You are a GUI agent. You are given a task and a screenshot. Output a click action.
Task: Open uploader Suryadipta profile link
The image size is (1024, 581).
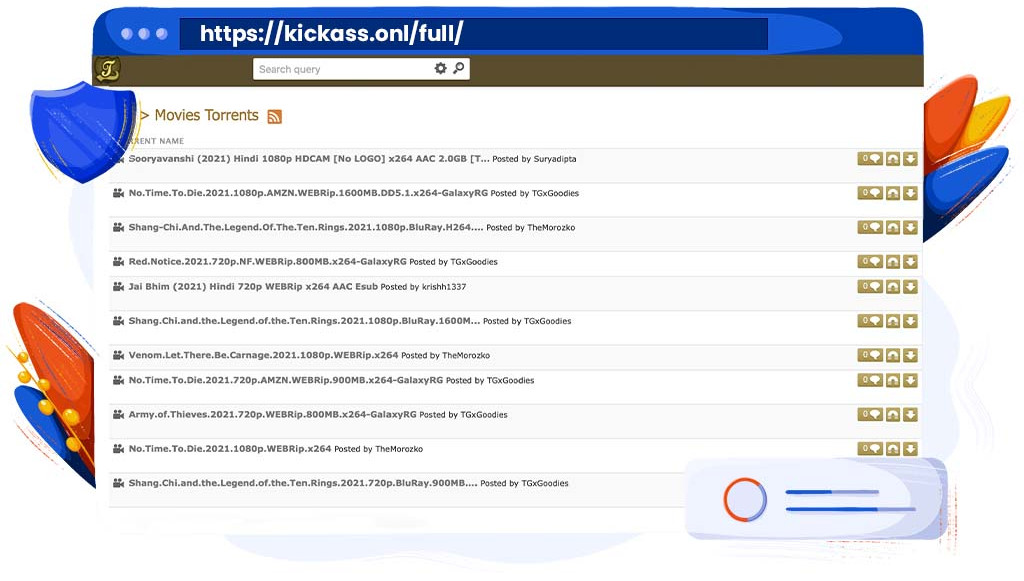554,159
